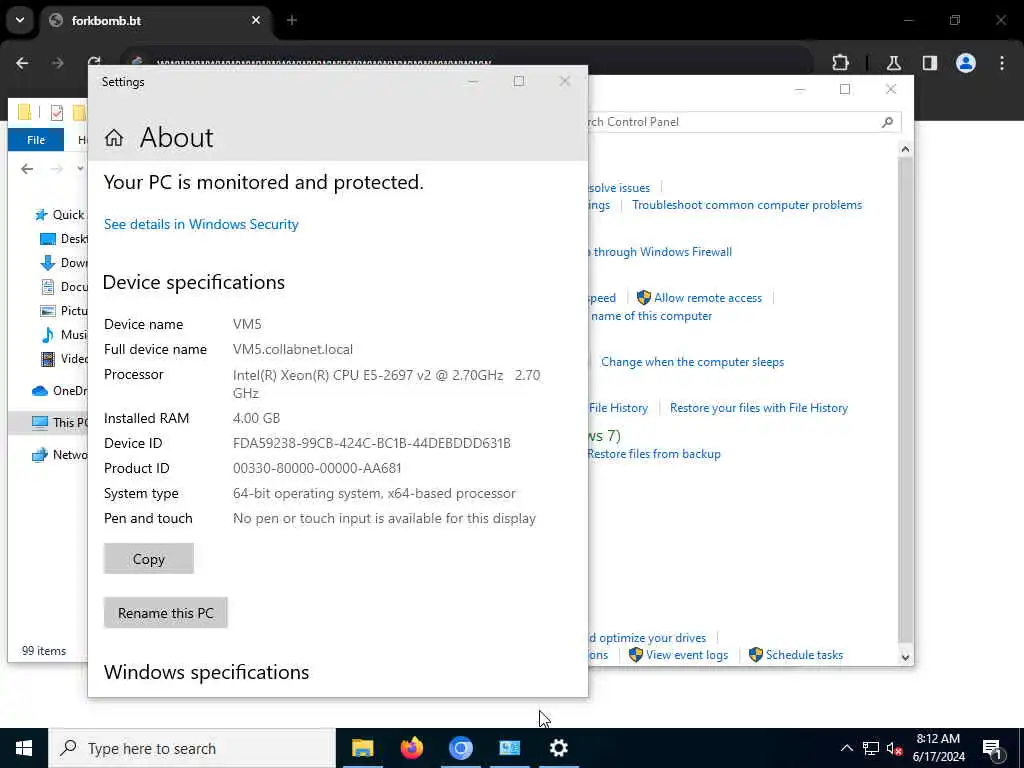Select the Device ID value text
1024x768 pixels.
(372, 443)
